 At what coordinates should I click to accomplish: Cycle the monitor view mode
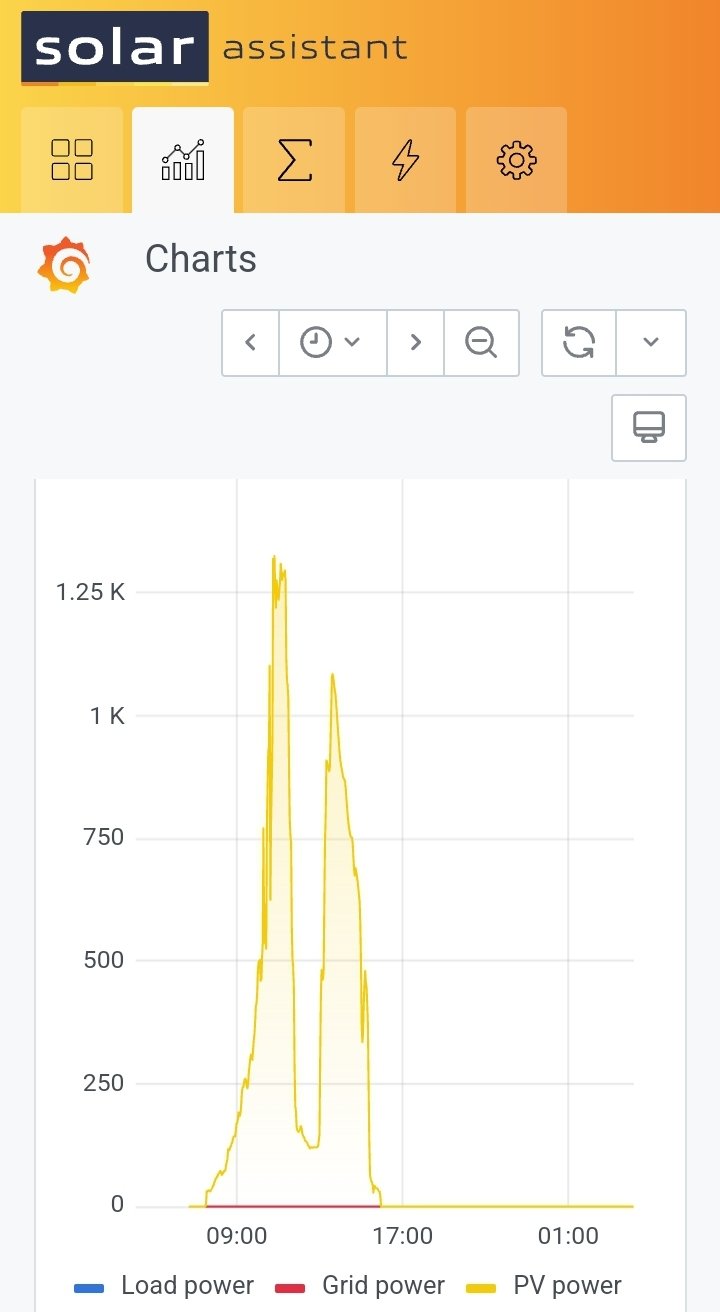tap(649, 427)
